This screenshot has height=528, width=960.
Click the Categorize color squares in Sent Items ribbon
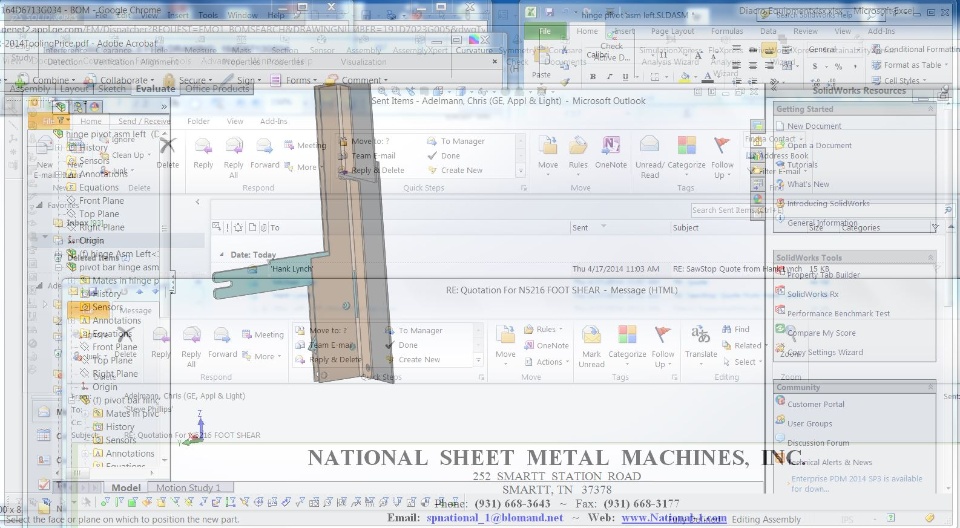686,146
